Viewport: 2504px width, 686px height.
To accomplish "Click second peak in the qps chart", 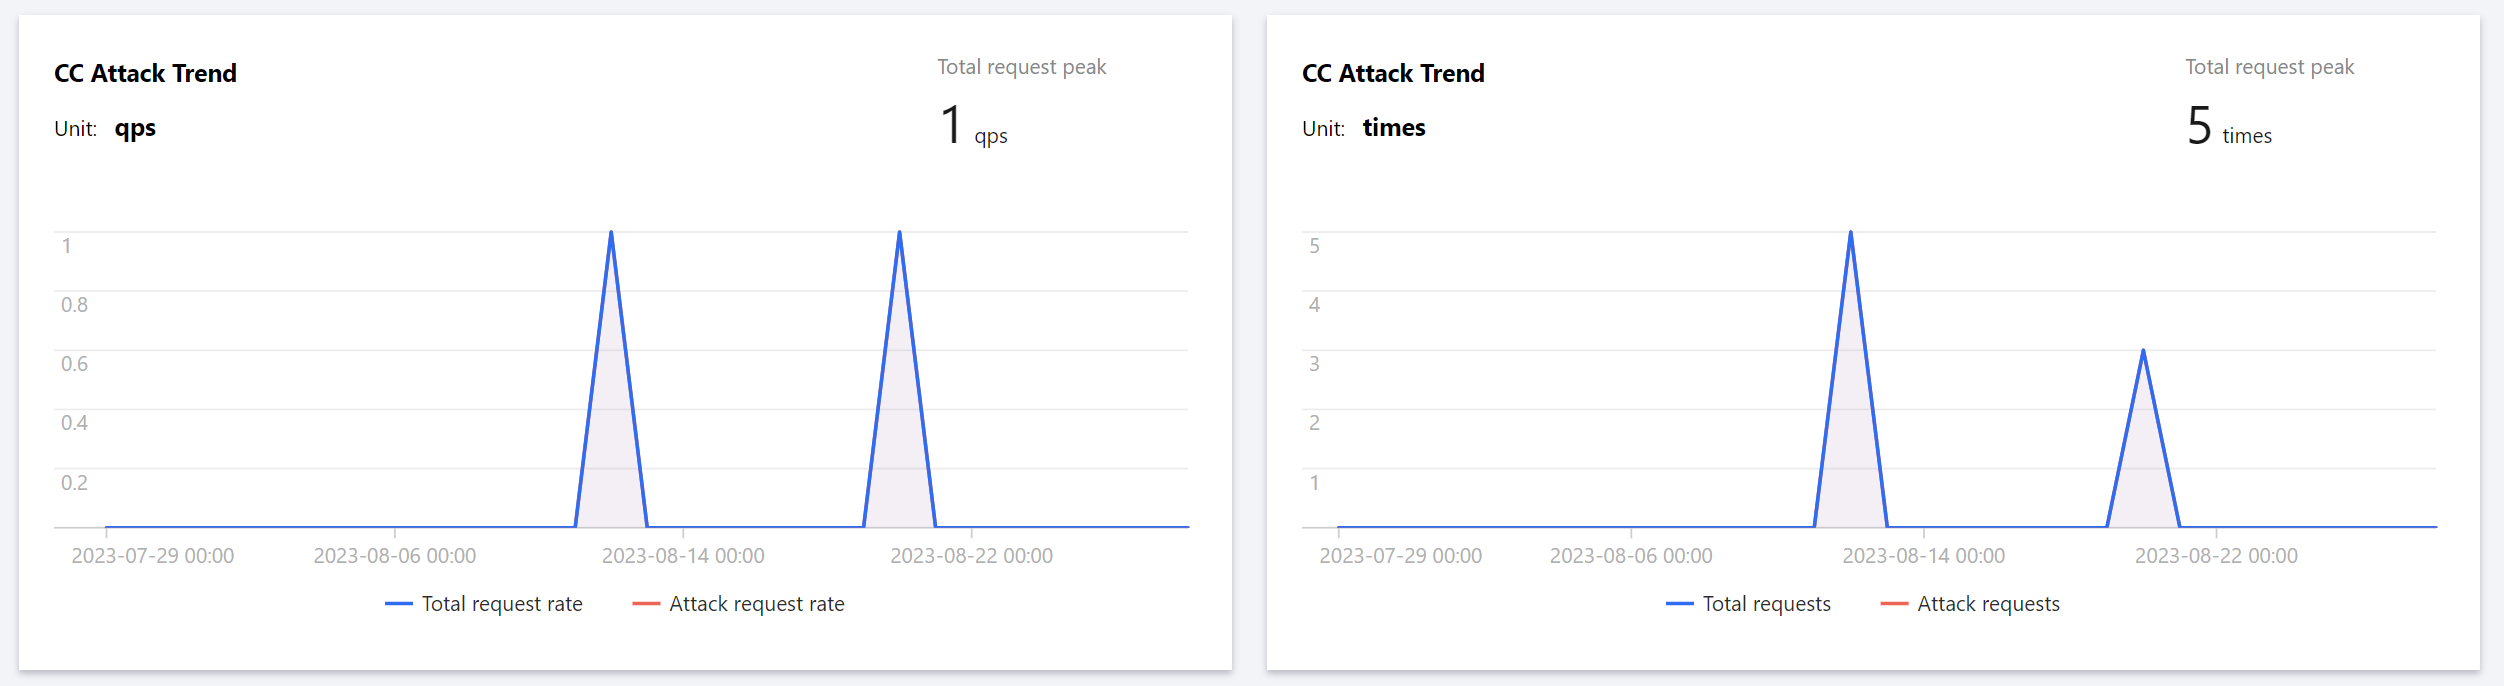I will [x=899, y=233].
